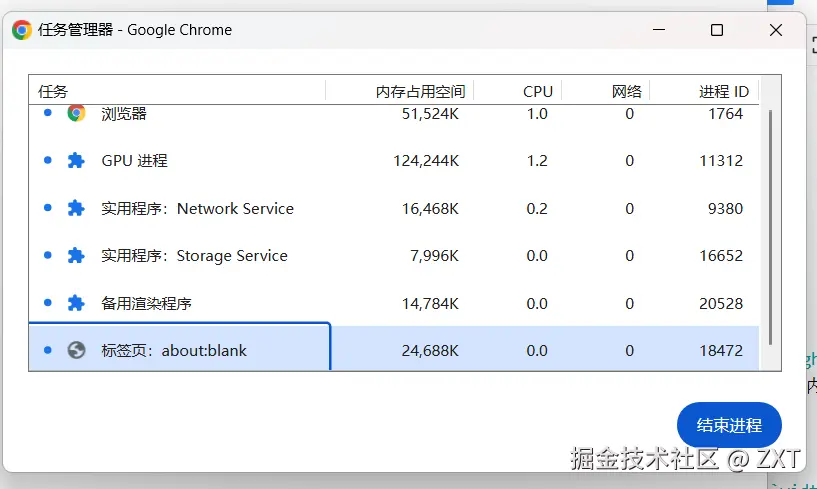Click process ID 9380

[x=725, y=209]
